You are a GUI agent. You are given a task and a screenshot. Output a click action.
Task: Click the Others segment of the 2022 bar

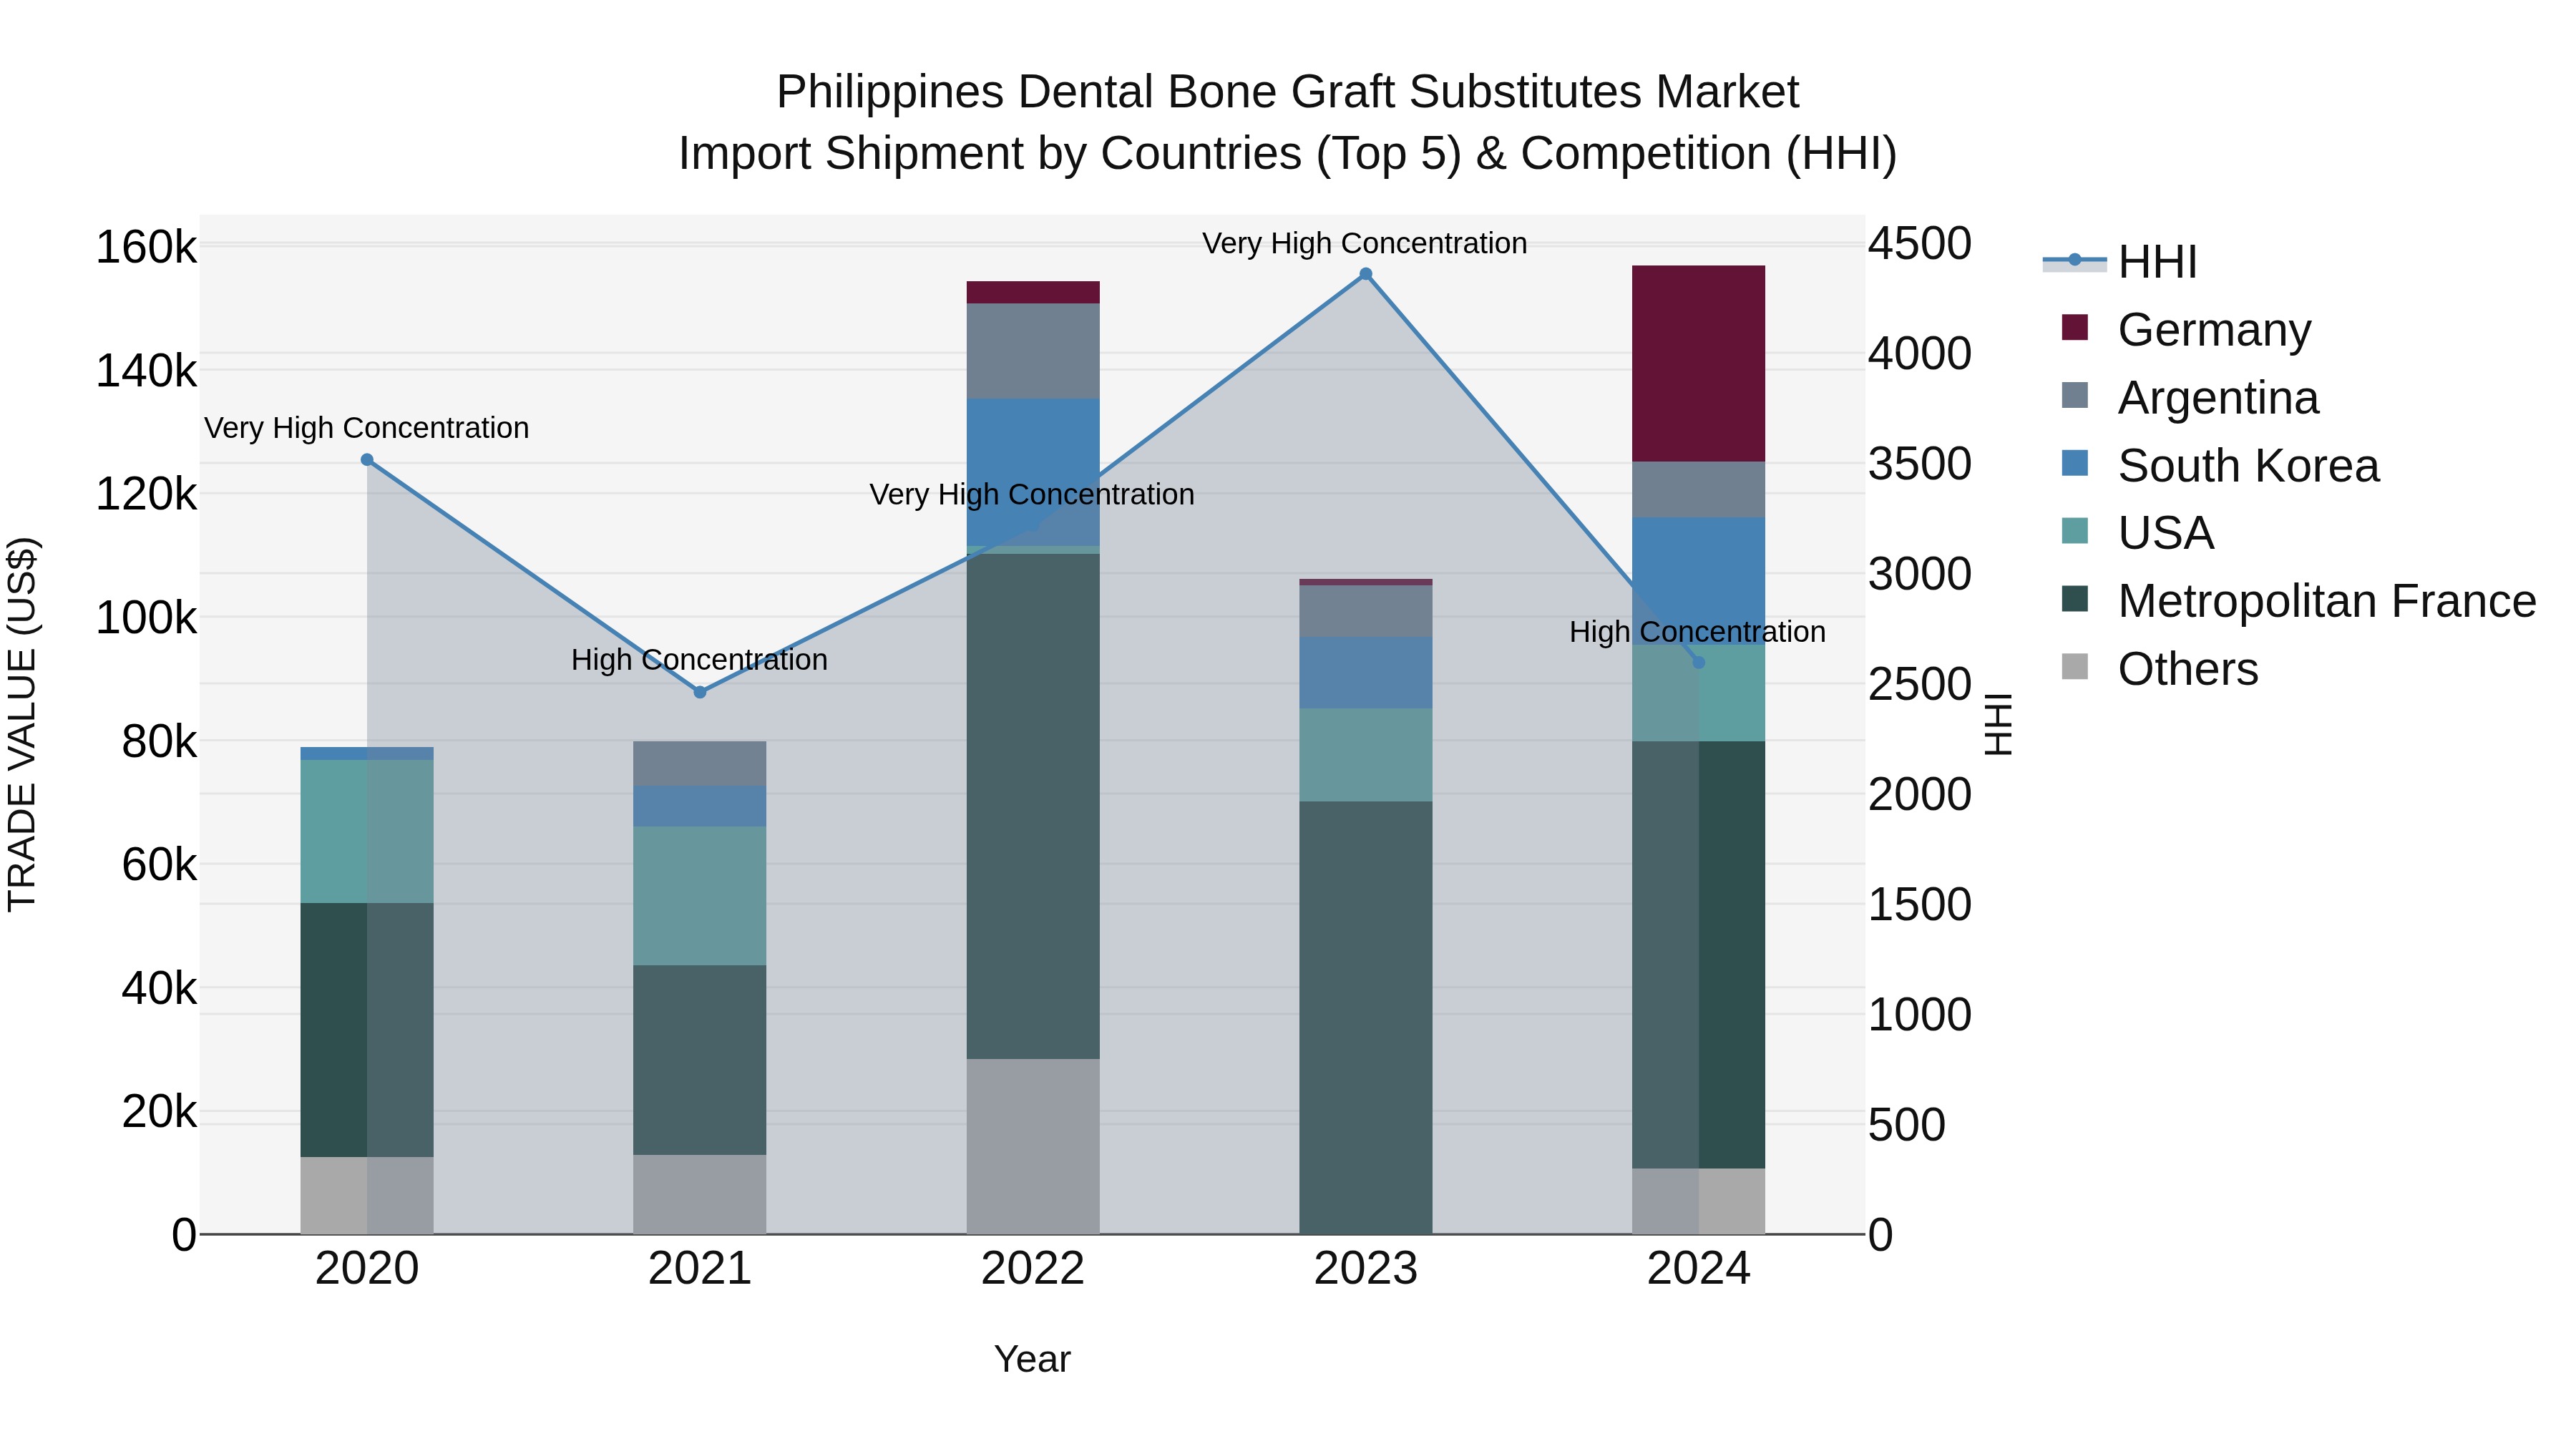pyautogui.click(x=1033, y=1146)
